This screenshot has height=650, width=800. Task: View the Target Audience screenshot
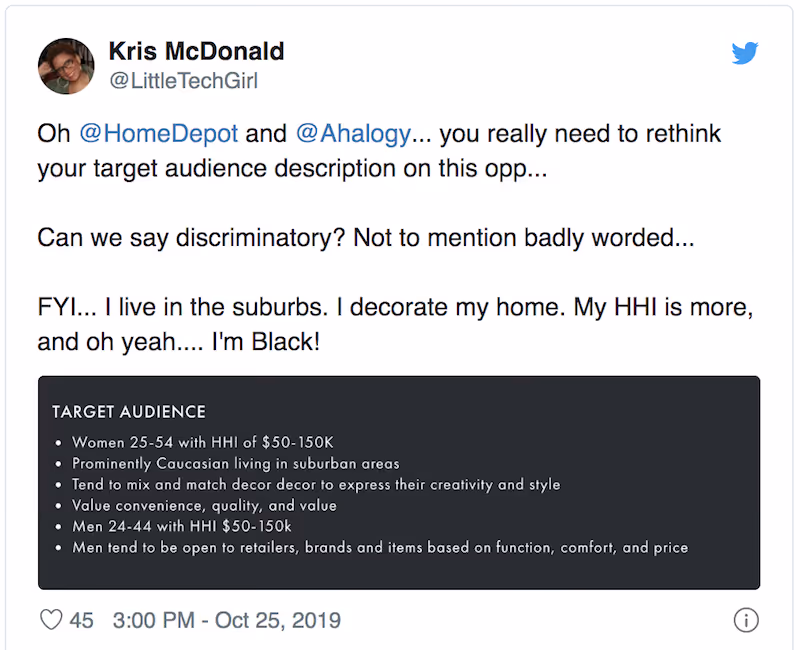(x=400, y=480)
